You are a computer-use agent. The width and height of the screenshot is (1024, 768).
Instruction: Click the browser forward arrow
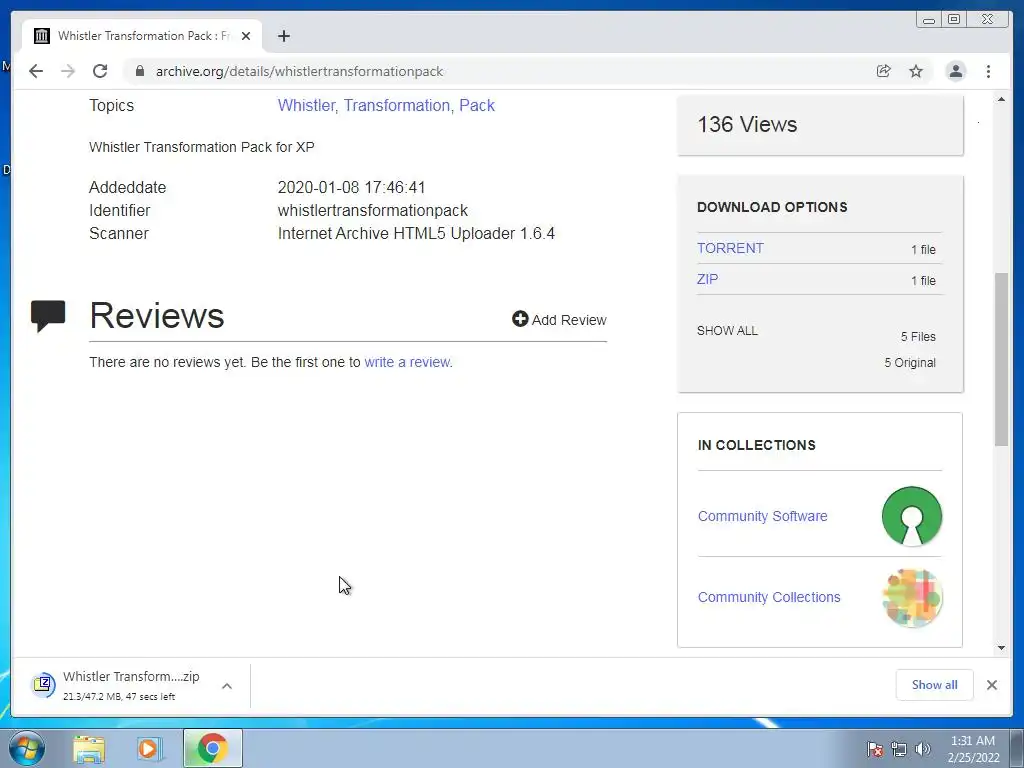click(x=68, y=71)
